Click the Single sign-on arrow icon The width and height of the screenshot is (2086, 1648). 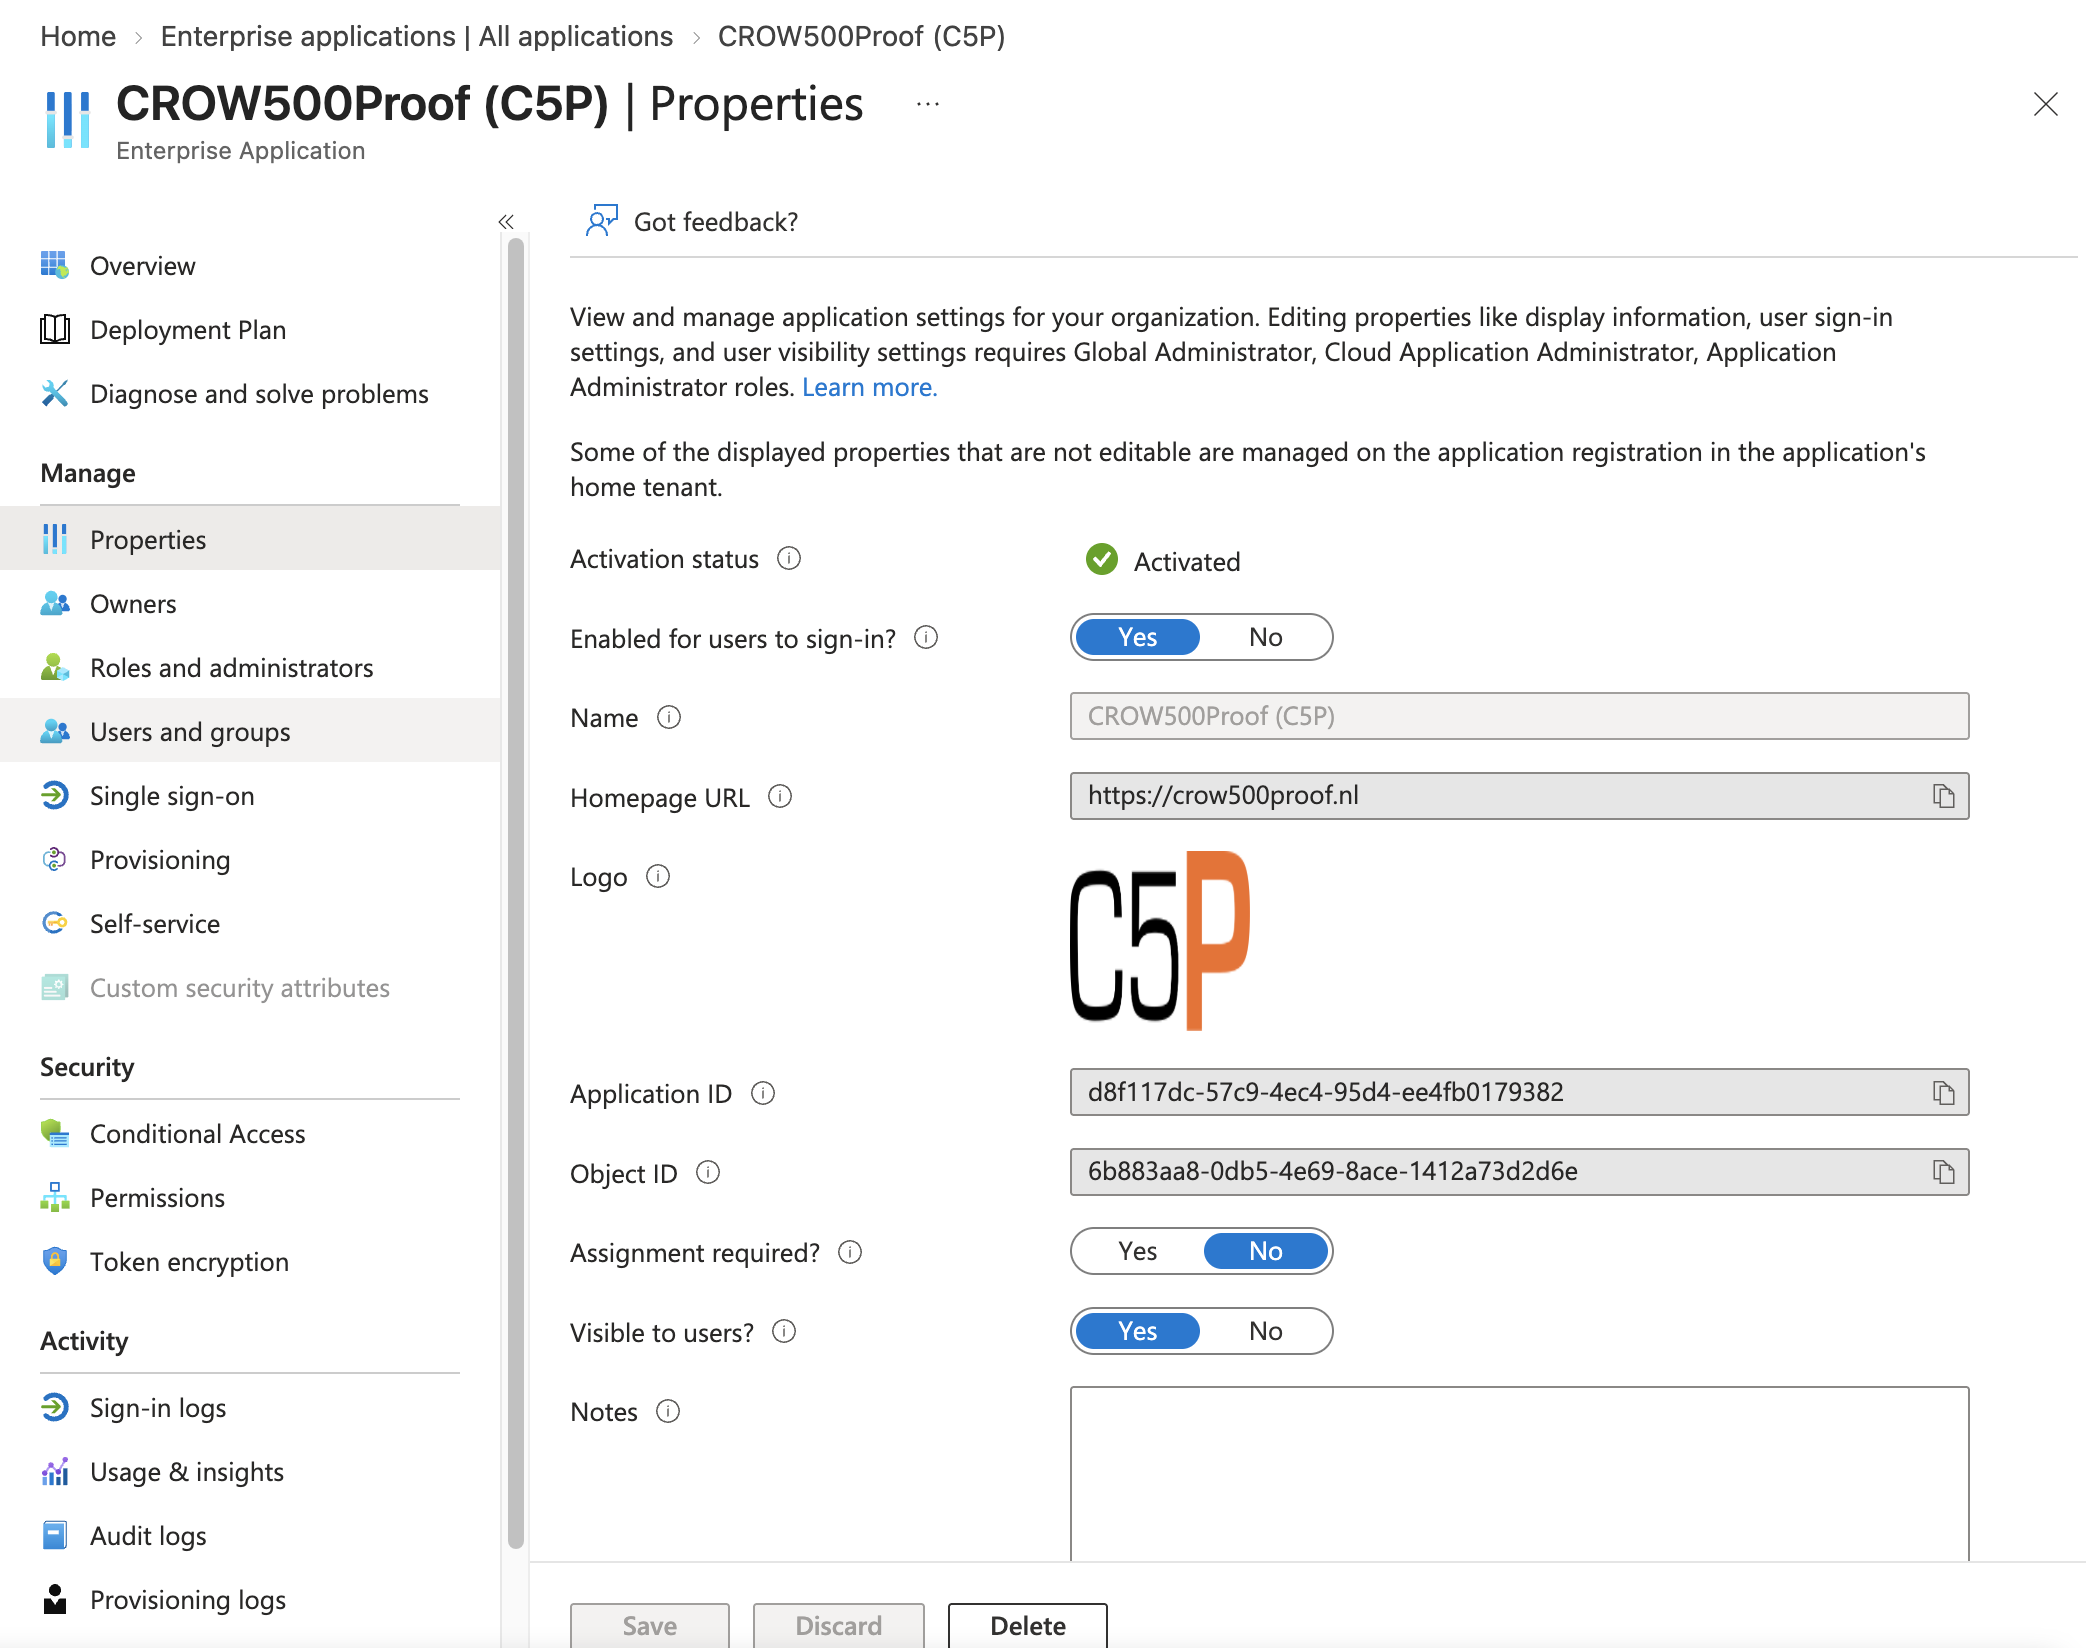point(55,795)
